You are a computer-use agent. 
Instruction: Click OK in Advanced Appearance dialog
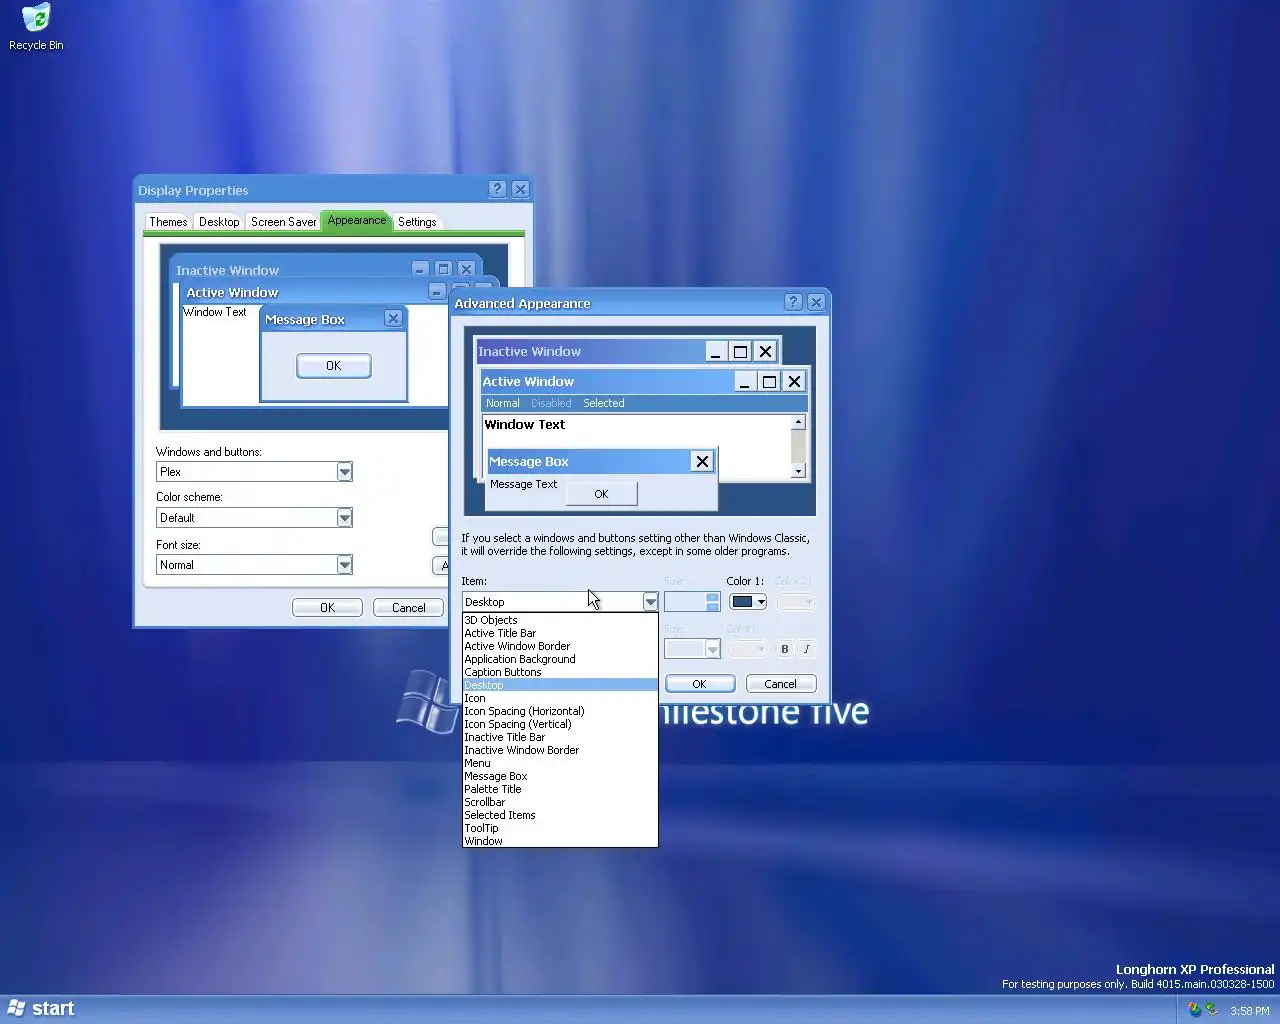click(699, 684)
